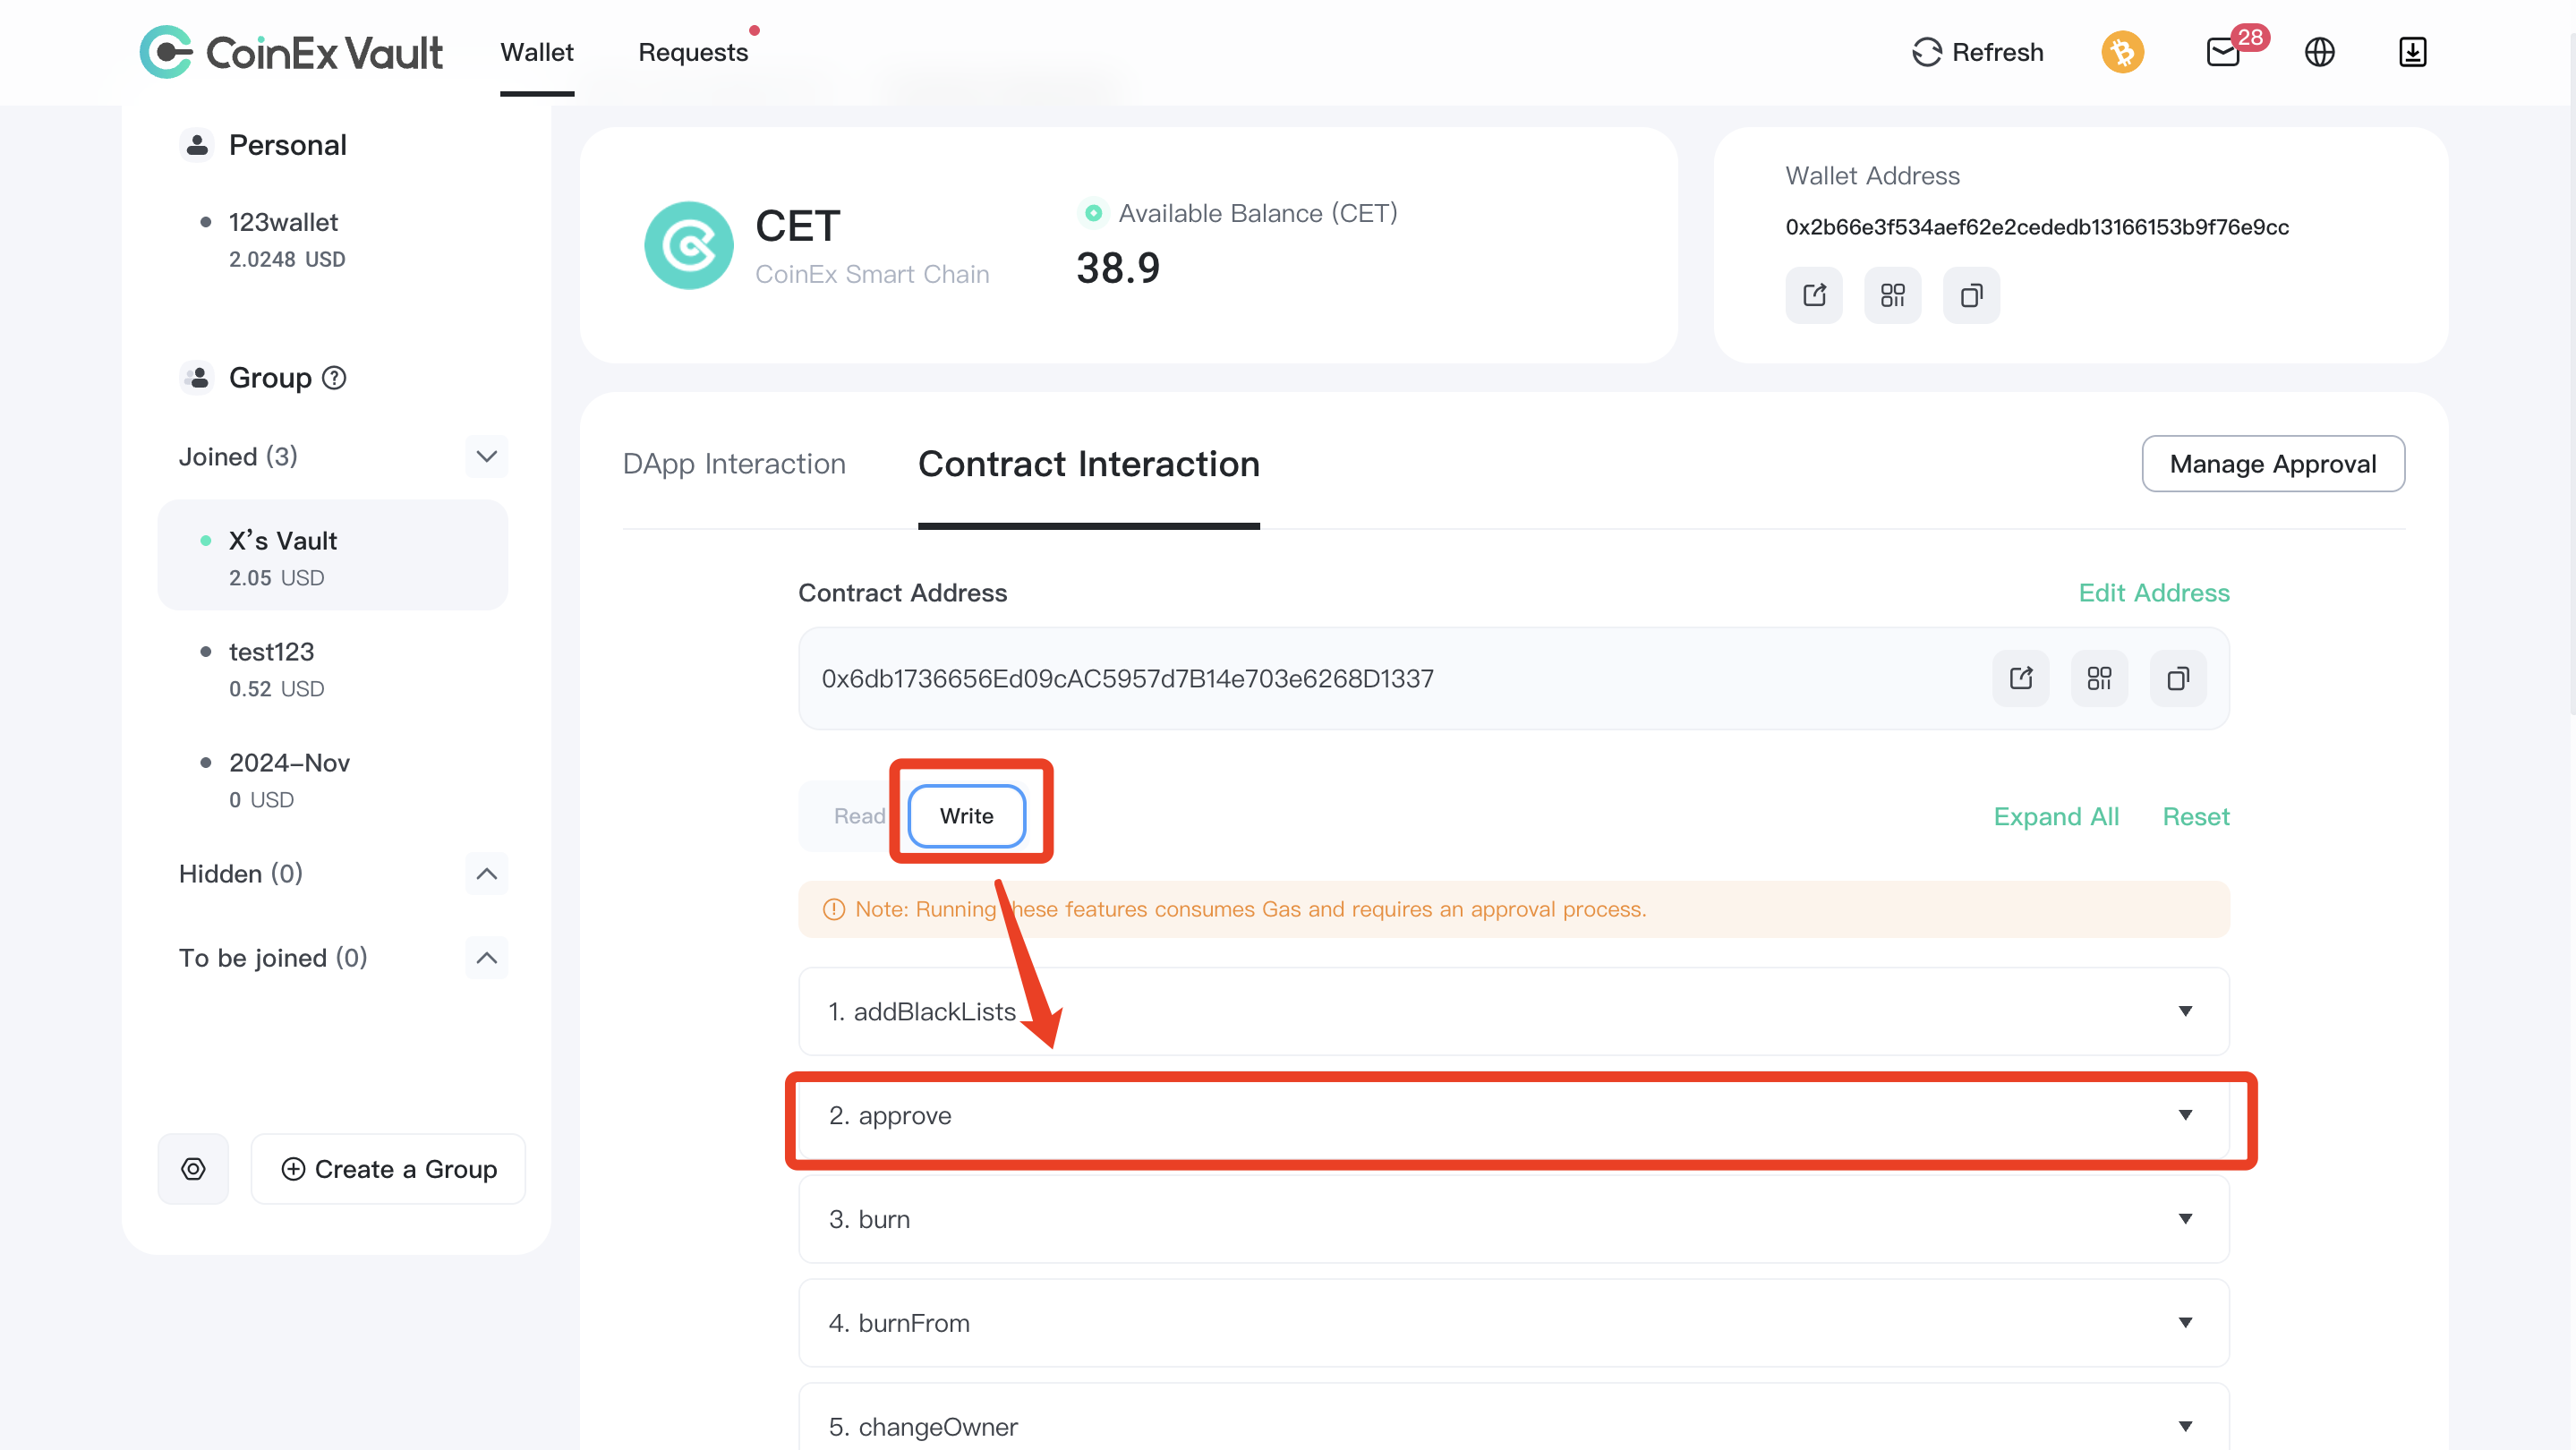Click the Wallet Address label
Screen dimensions: 2576x1450
point(1872,176)
